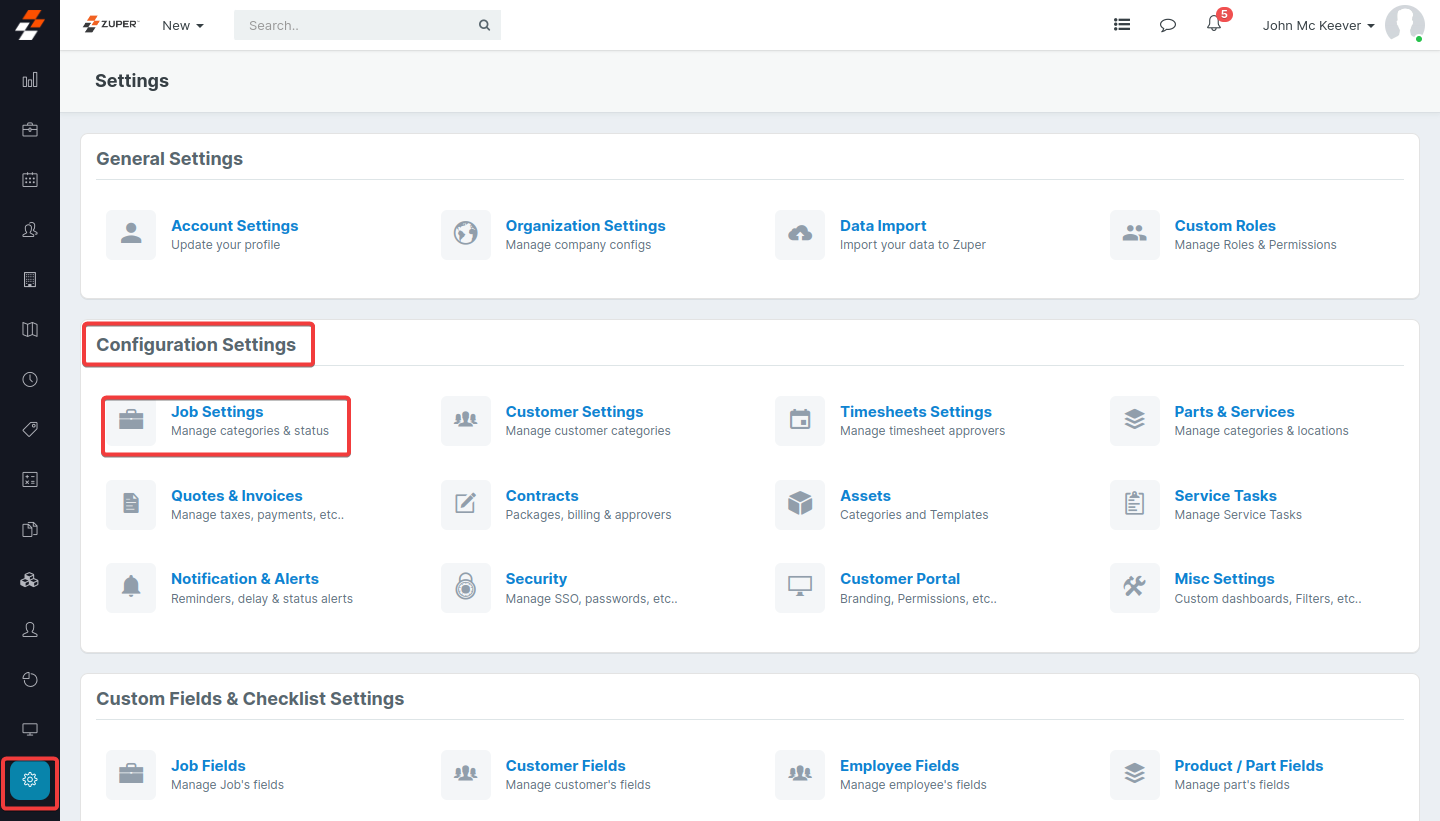Go to Quotes & Invoices settings
The height and width of the screenshot is (821, 1440).
(236, 496)
